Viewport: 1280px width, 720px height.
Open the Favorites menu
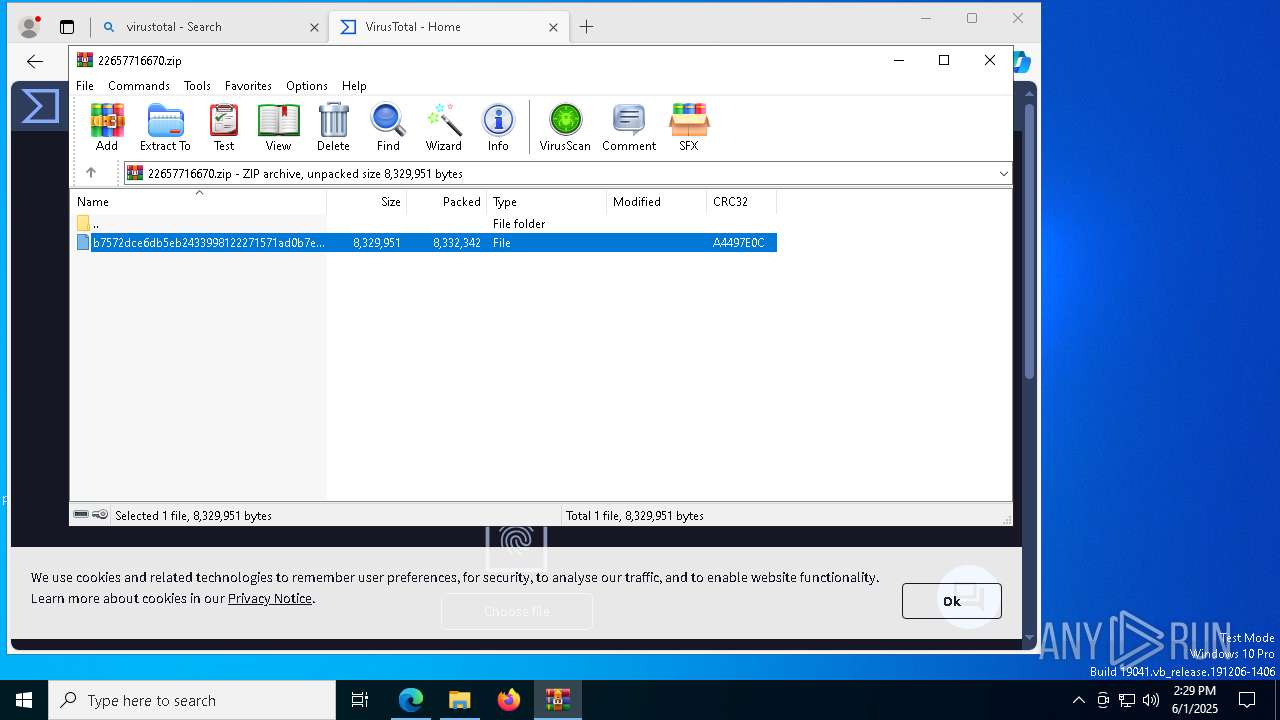(248, 86)
